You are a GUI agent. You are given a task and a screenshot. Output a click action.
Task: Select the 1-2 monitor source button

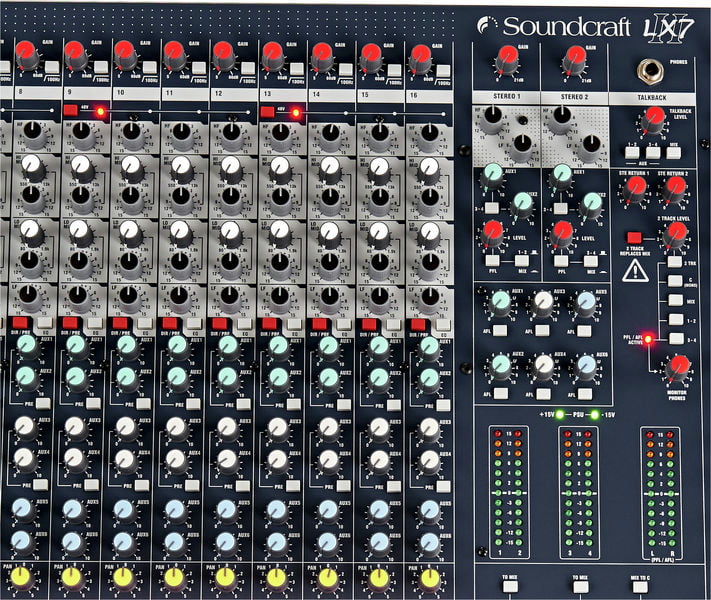[676, 320]
